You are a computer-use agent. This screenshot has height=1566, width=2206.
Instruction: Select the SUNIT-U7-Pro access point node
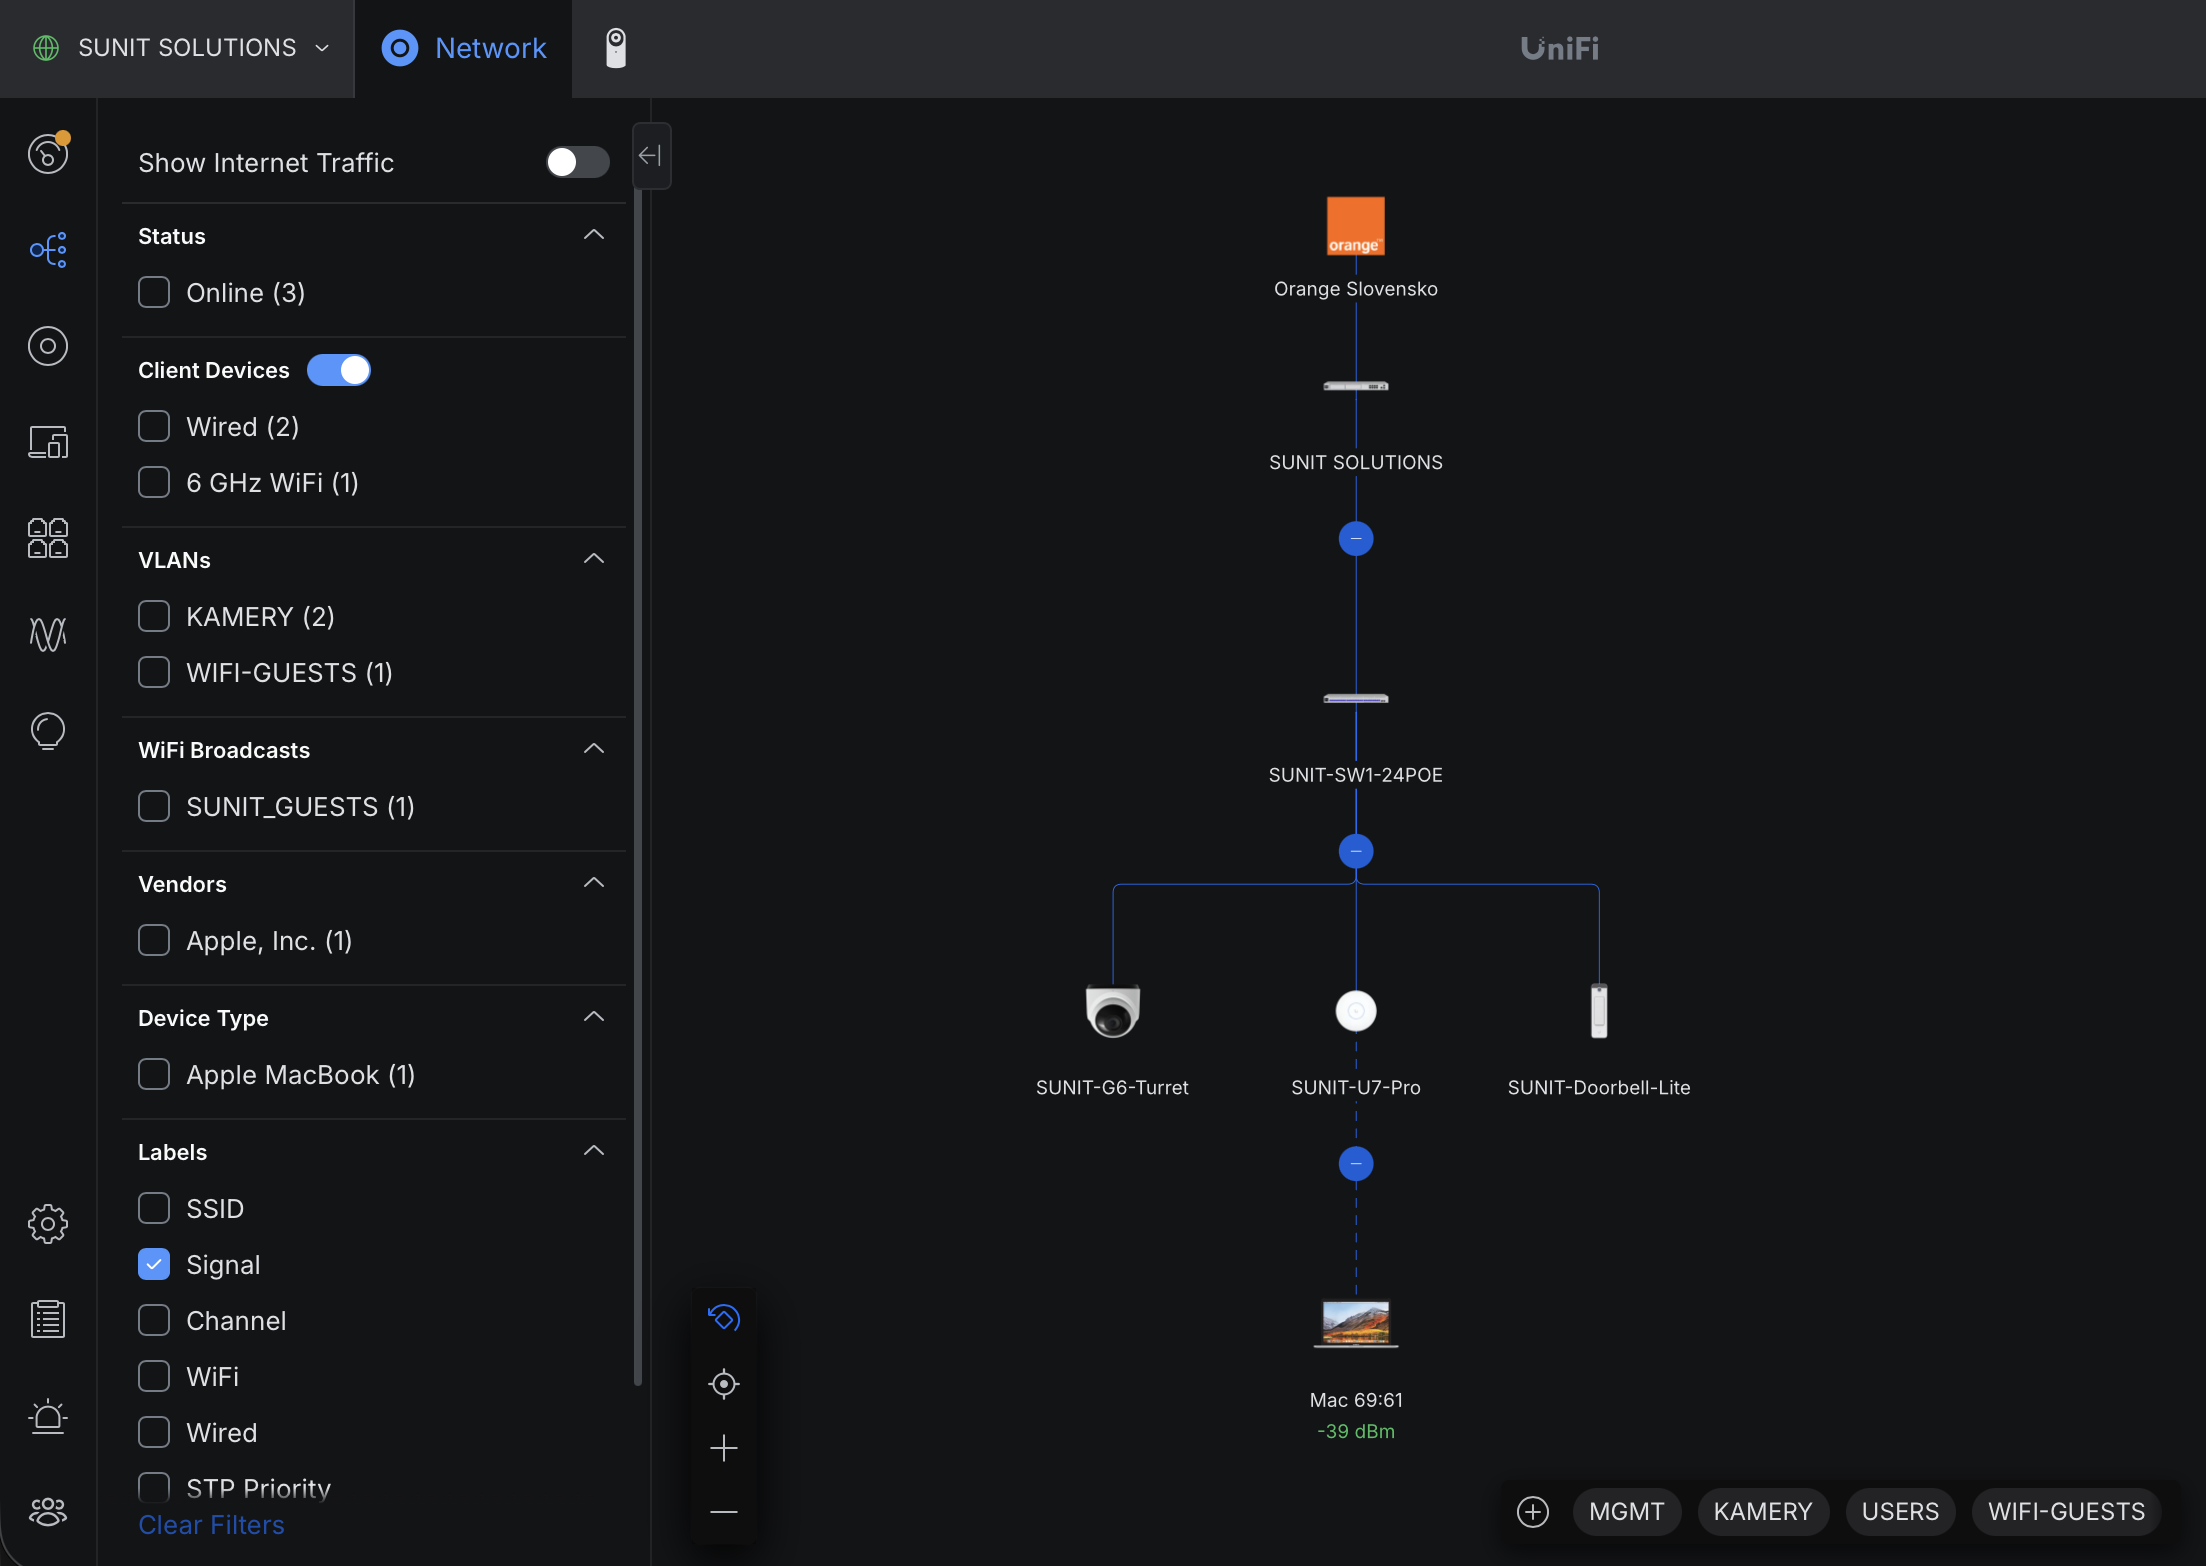click(x=1355, y=1011)
